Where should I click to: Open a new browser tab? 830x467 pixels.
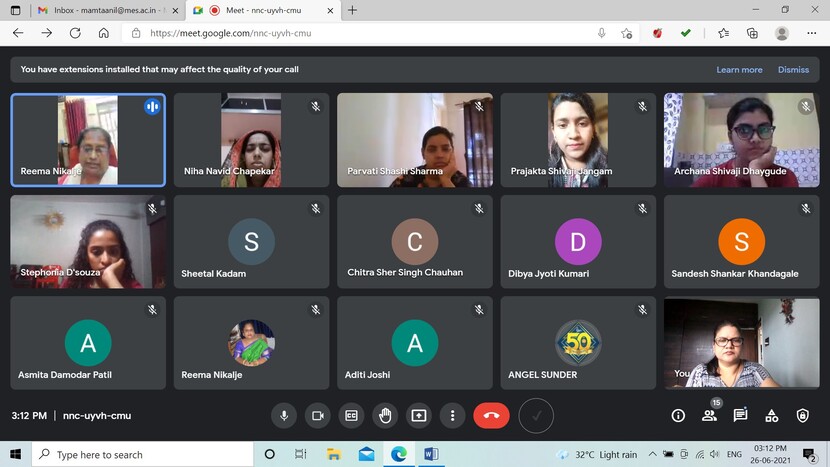tap(352, 10)
